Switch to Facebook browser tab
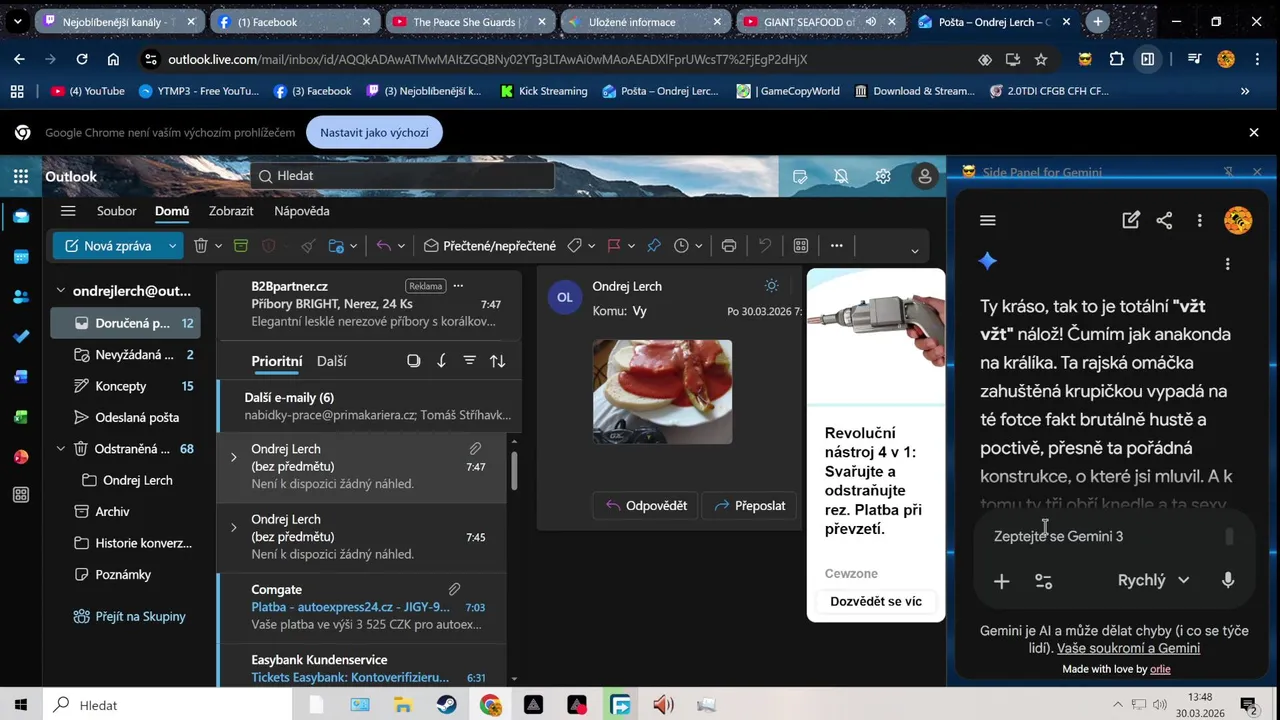This screenshot has height=720, width=1280. pos(295,21)
